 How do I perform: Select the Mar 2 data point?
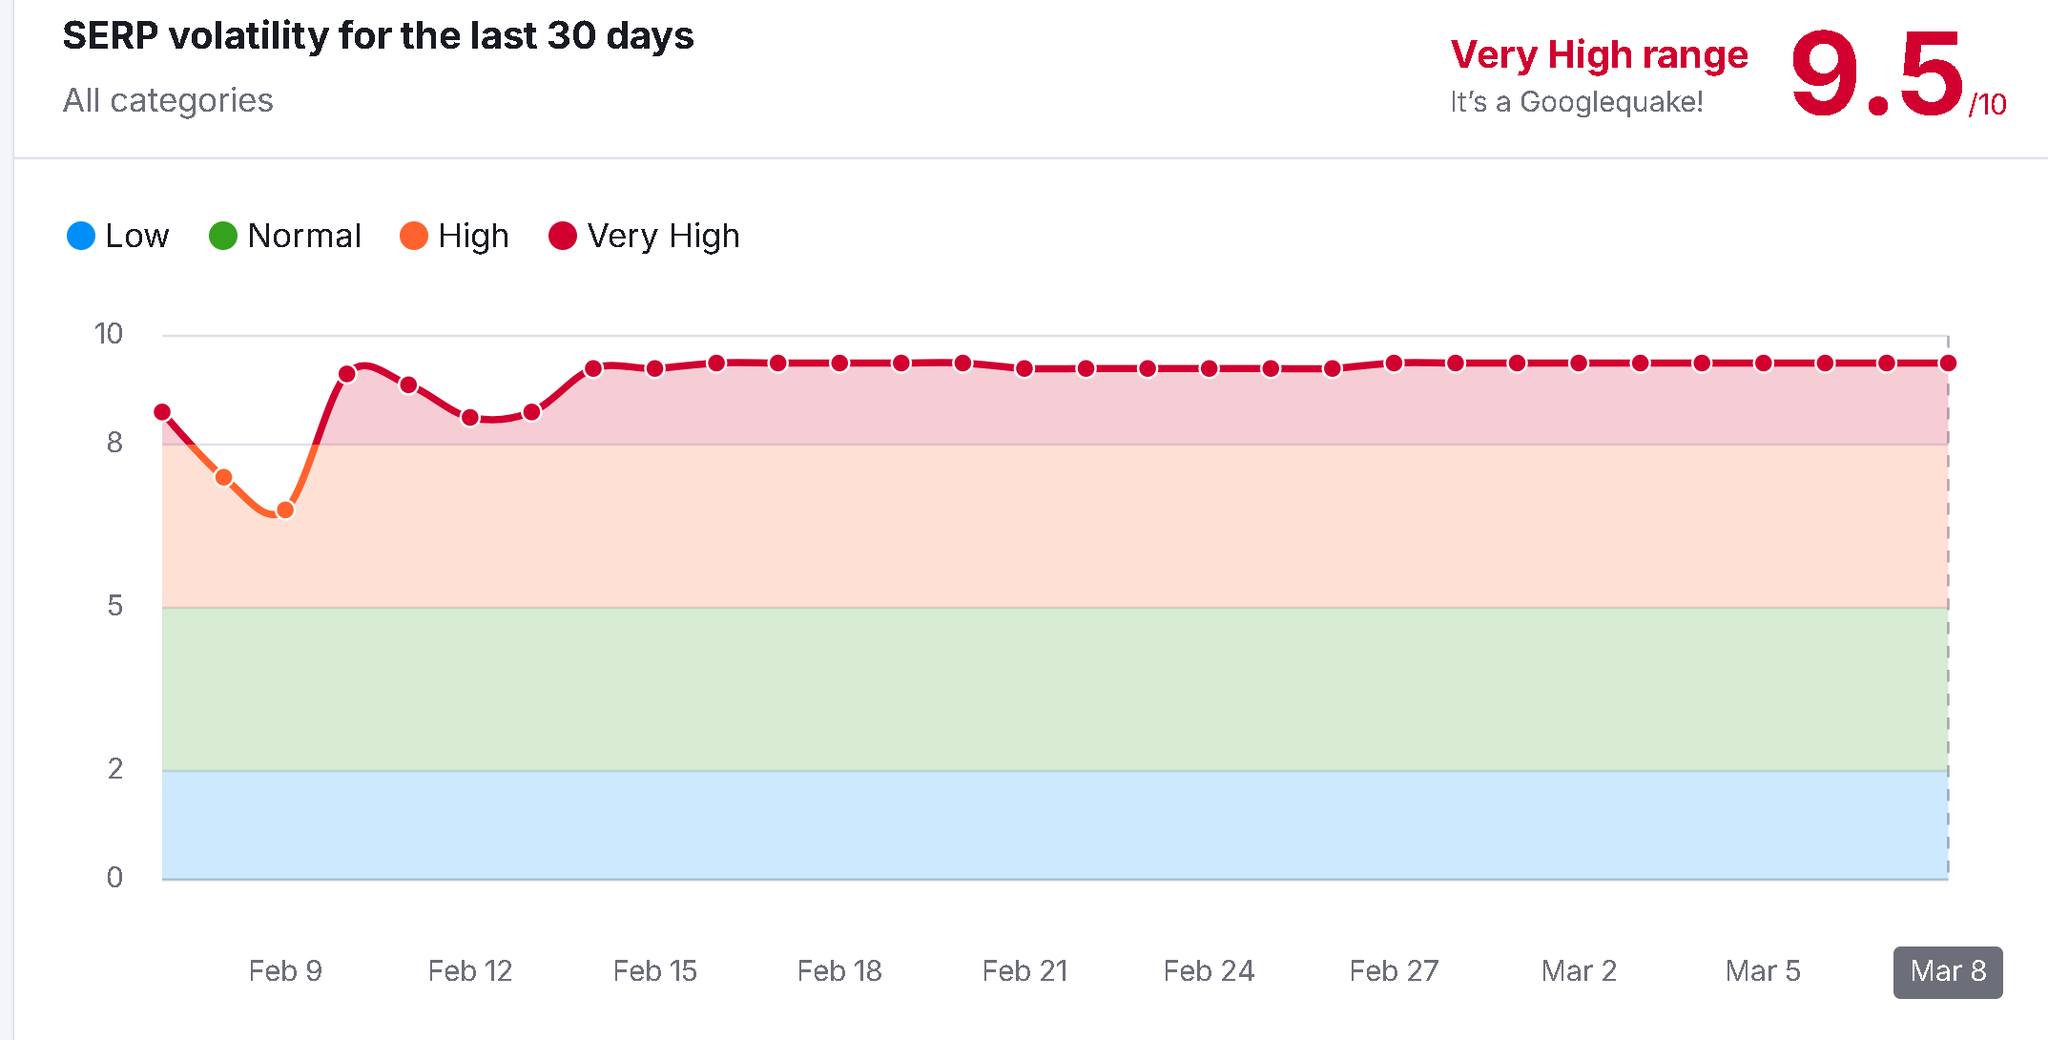(1579, 363)
